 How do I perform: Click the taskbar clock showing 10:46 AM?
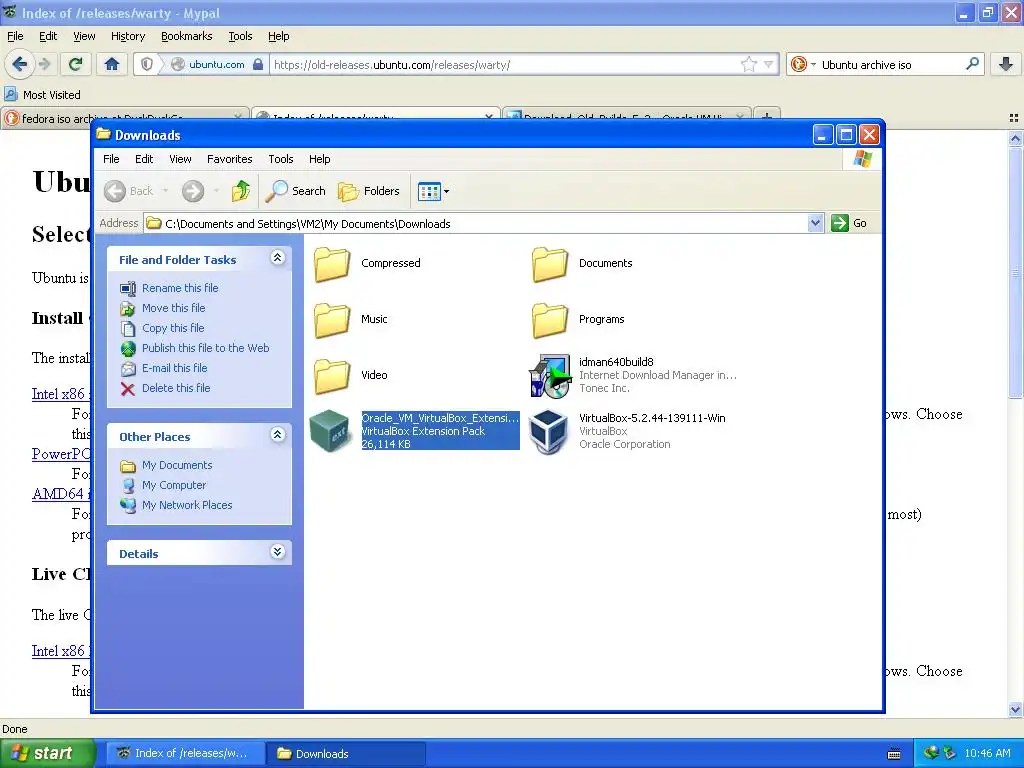[987, 753]
